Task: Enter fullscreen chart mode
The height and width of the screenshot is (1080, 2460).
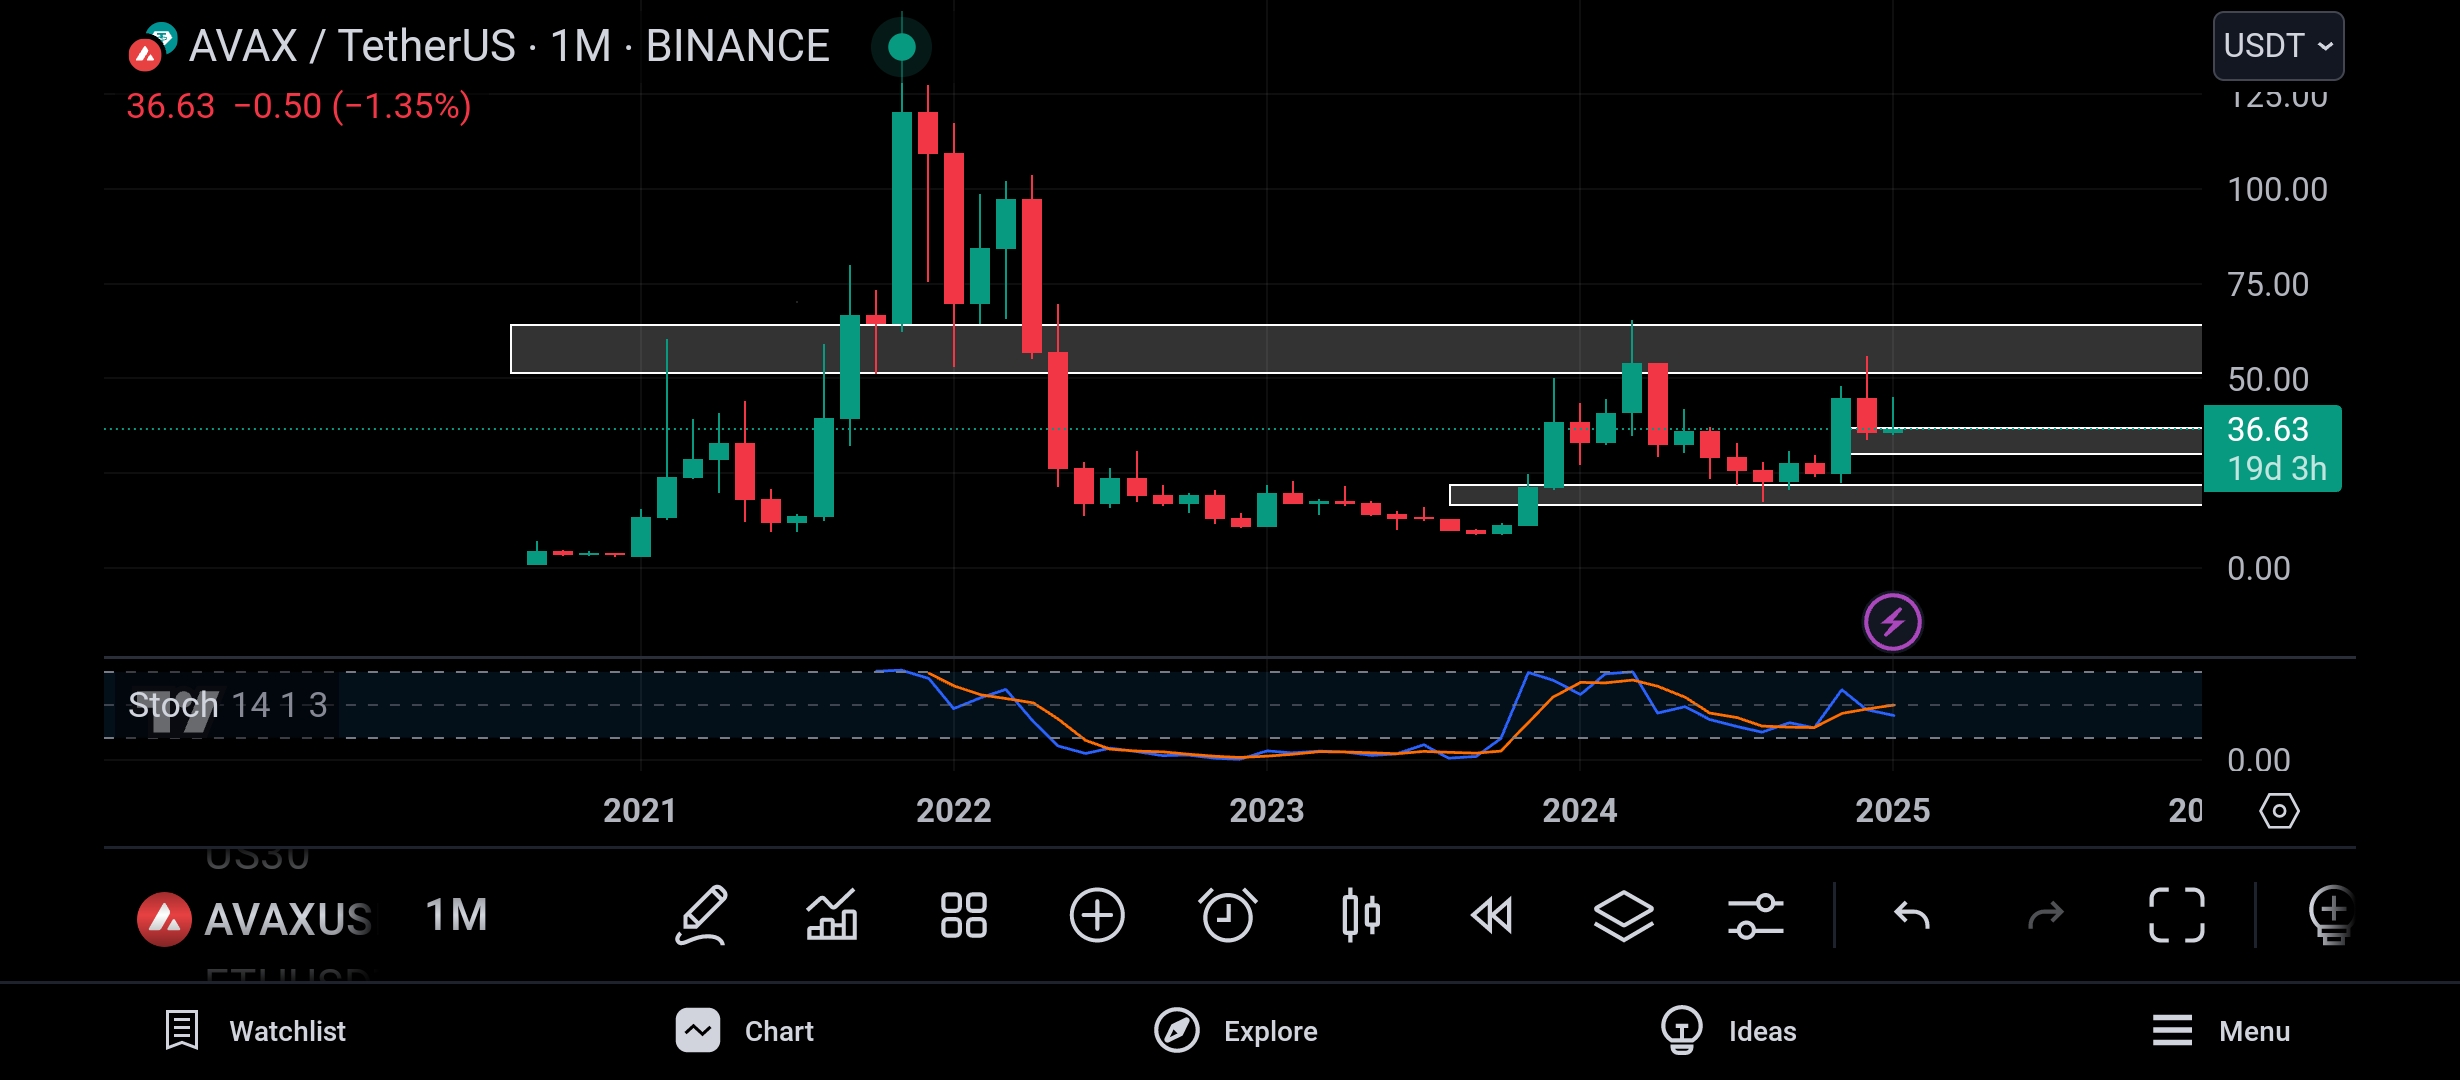Action: [2177, 915]
